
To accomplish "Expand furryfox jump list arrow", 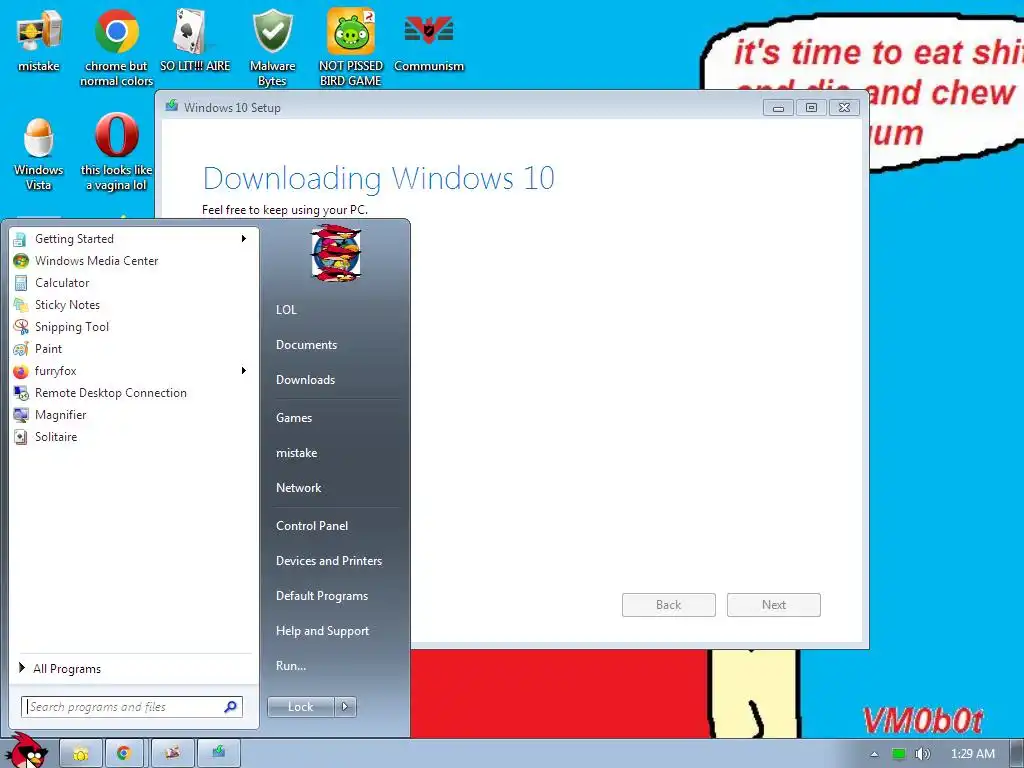I will click(x=244, y=371).
